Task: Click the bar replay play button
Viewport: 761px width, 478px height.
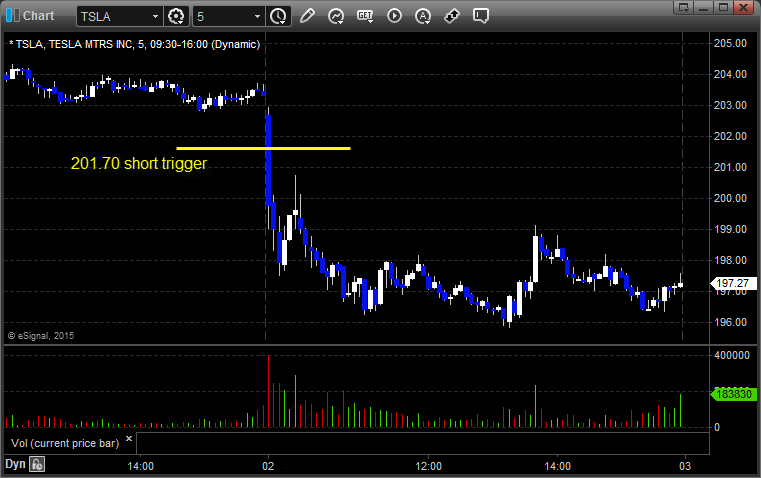Action: (x=394, y=16)
